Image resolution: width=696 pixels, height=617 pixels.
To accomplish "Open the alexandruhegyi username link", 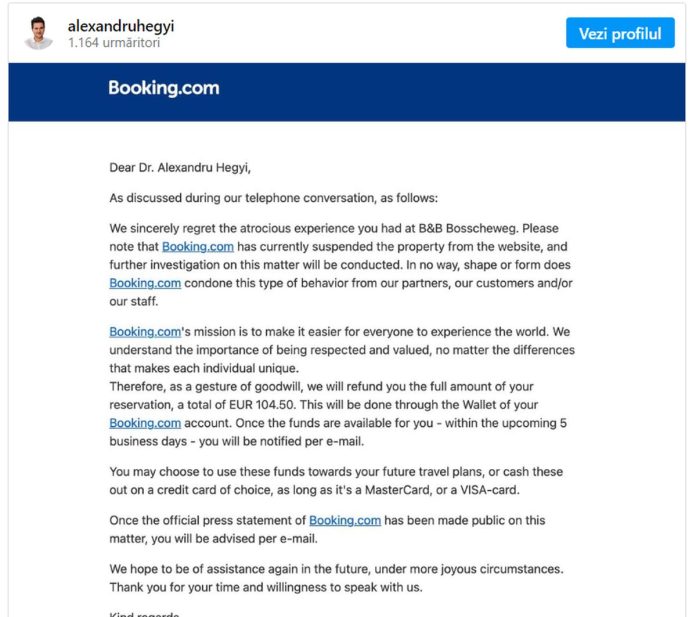I will pyautogui.click(x=121, y=26).
